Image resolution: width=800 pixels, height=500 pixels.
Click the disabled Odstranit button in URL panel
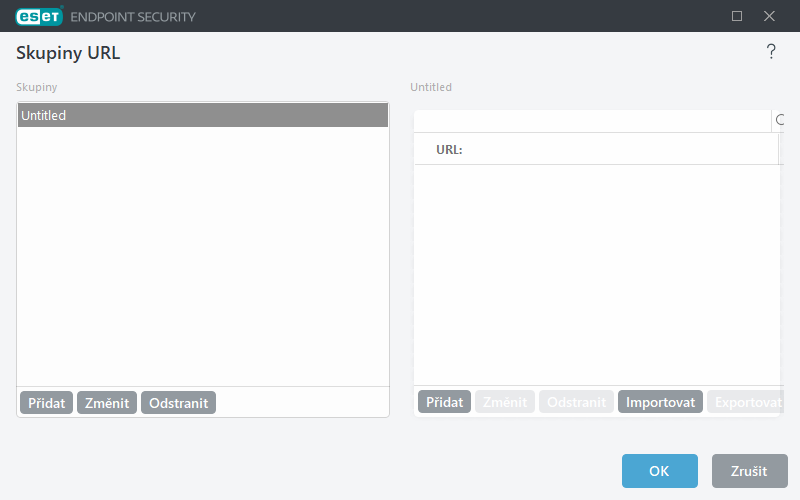[576, 402]
